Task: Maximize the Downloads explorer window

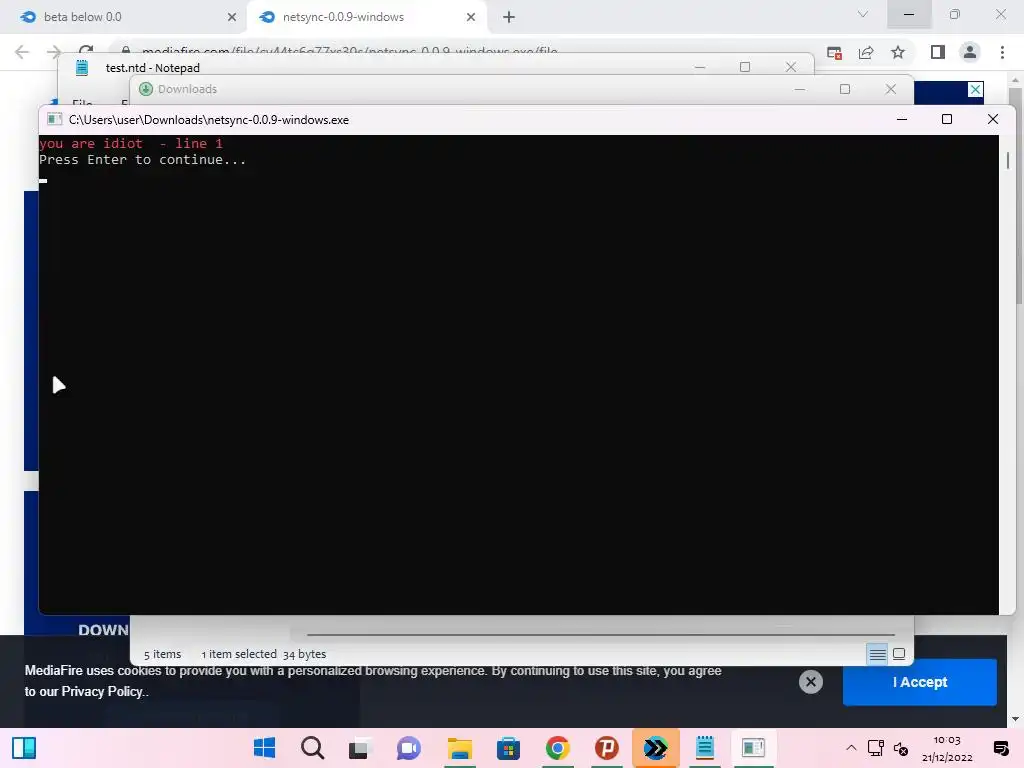Action: point(845,89)
